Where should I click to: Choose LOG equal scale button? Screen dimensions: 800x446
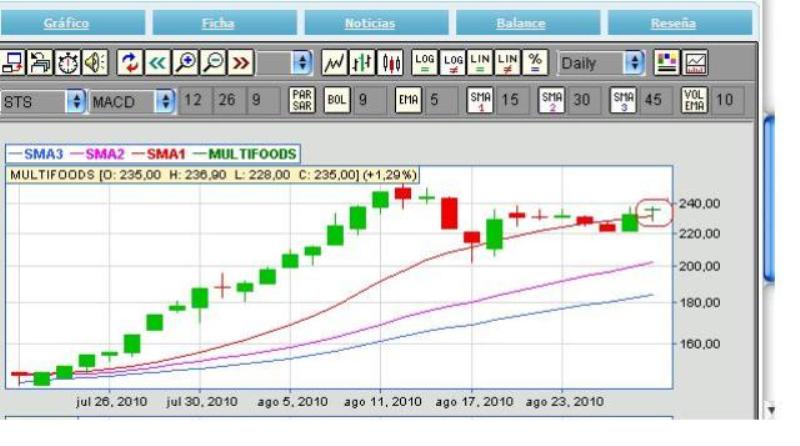pos(424,63)
